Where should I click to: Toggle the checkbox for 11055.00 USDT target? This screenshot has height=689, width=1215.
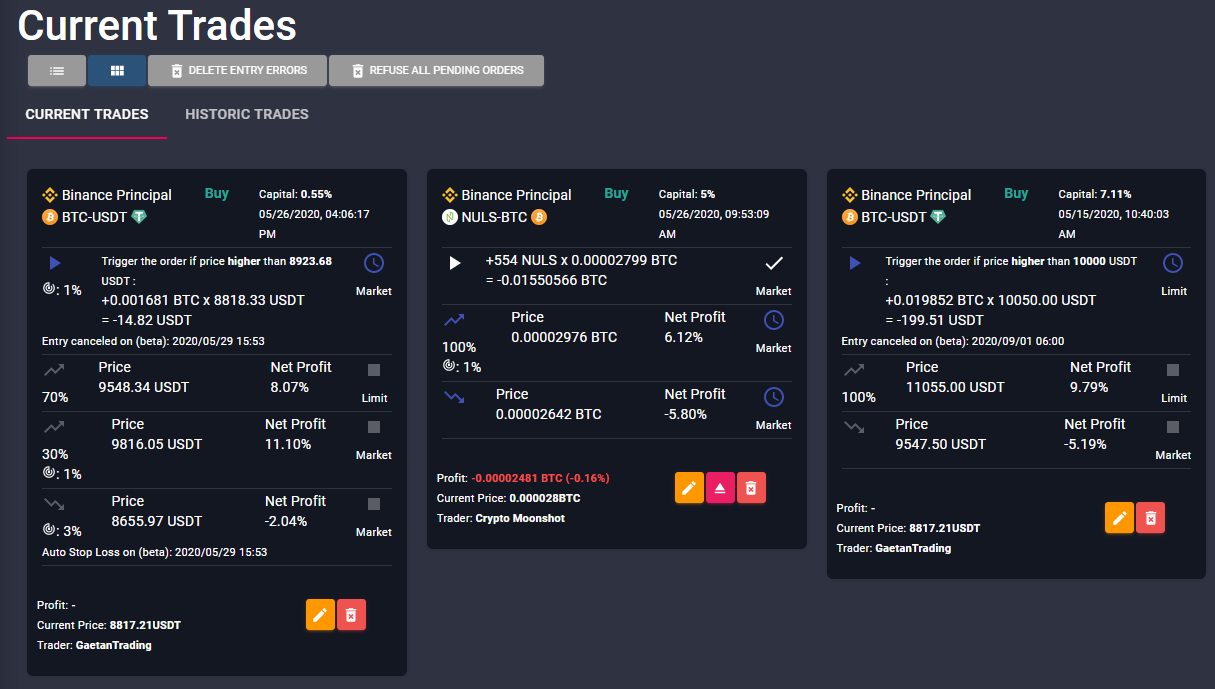tap(1173, 370)
